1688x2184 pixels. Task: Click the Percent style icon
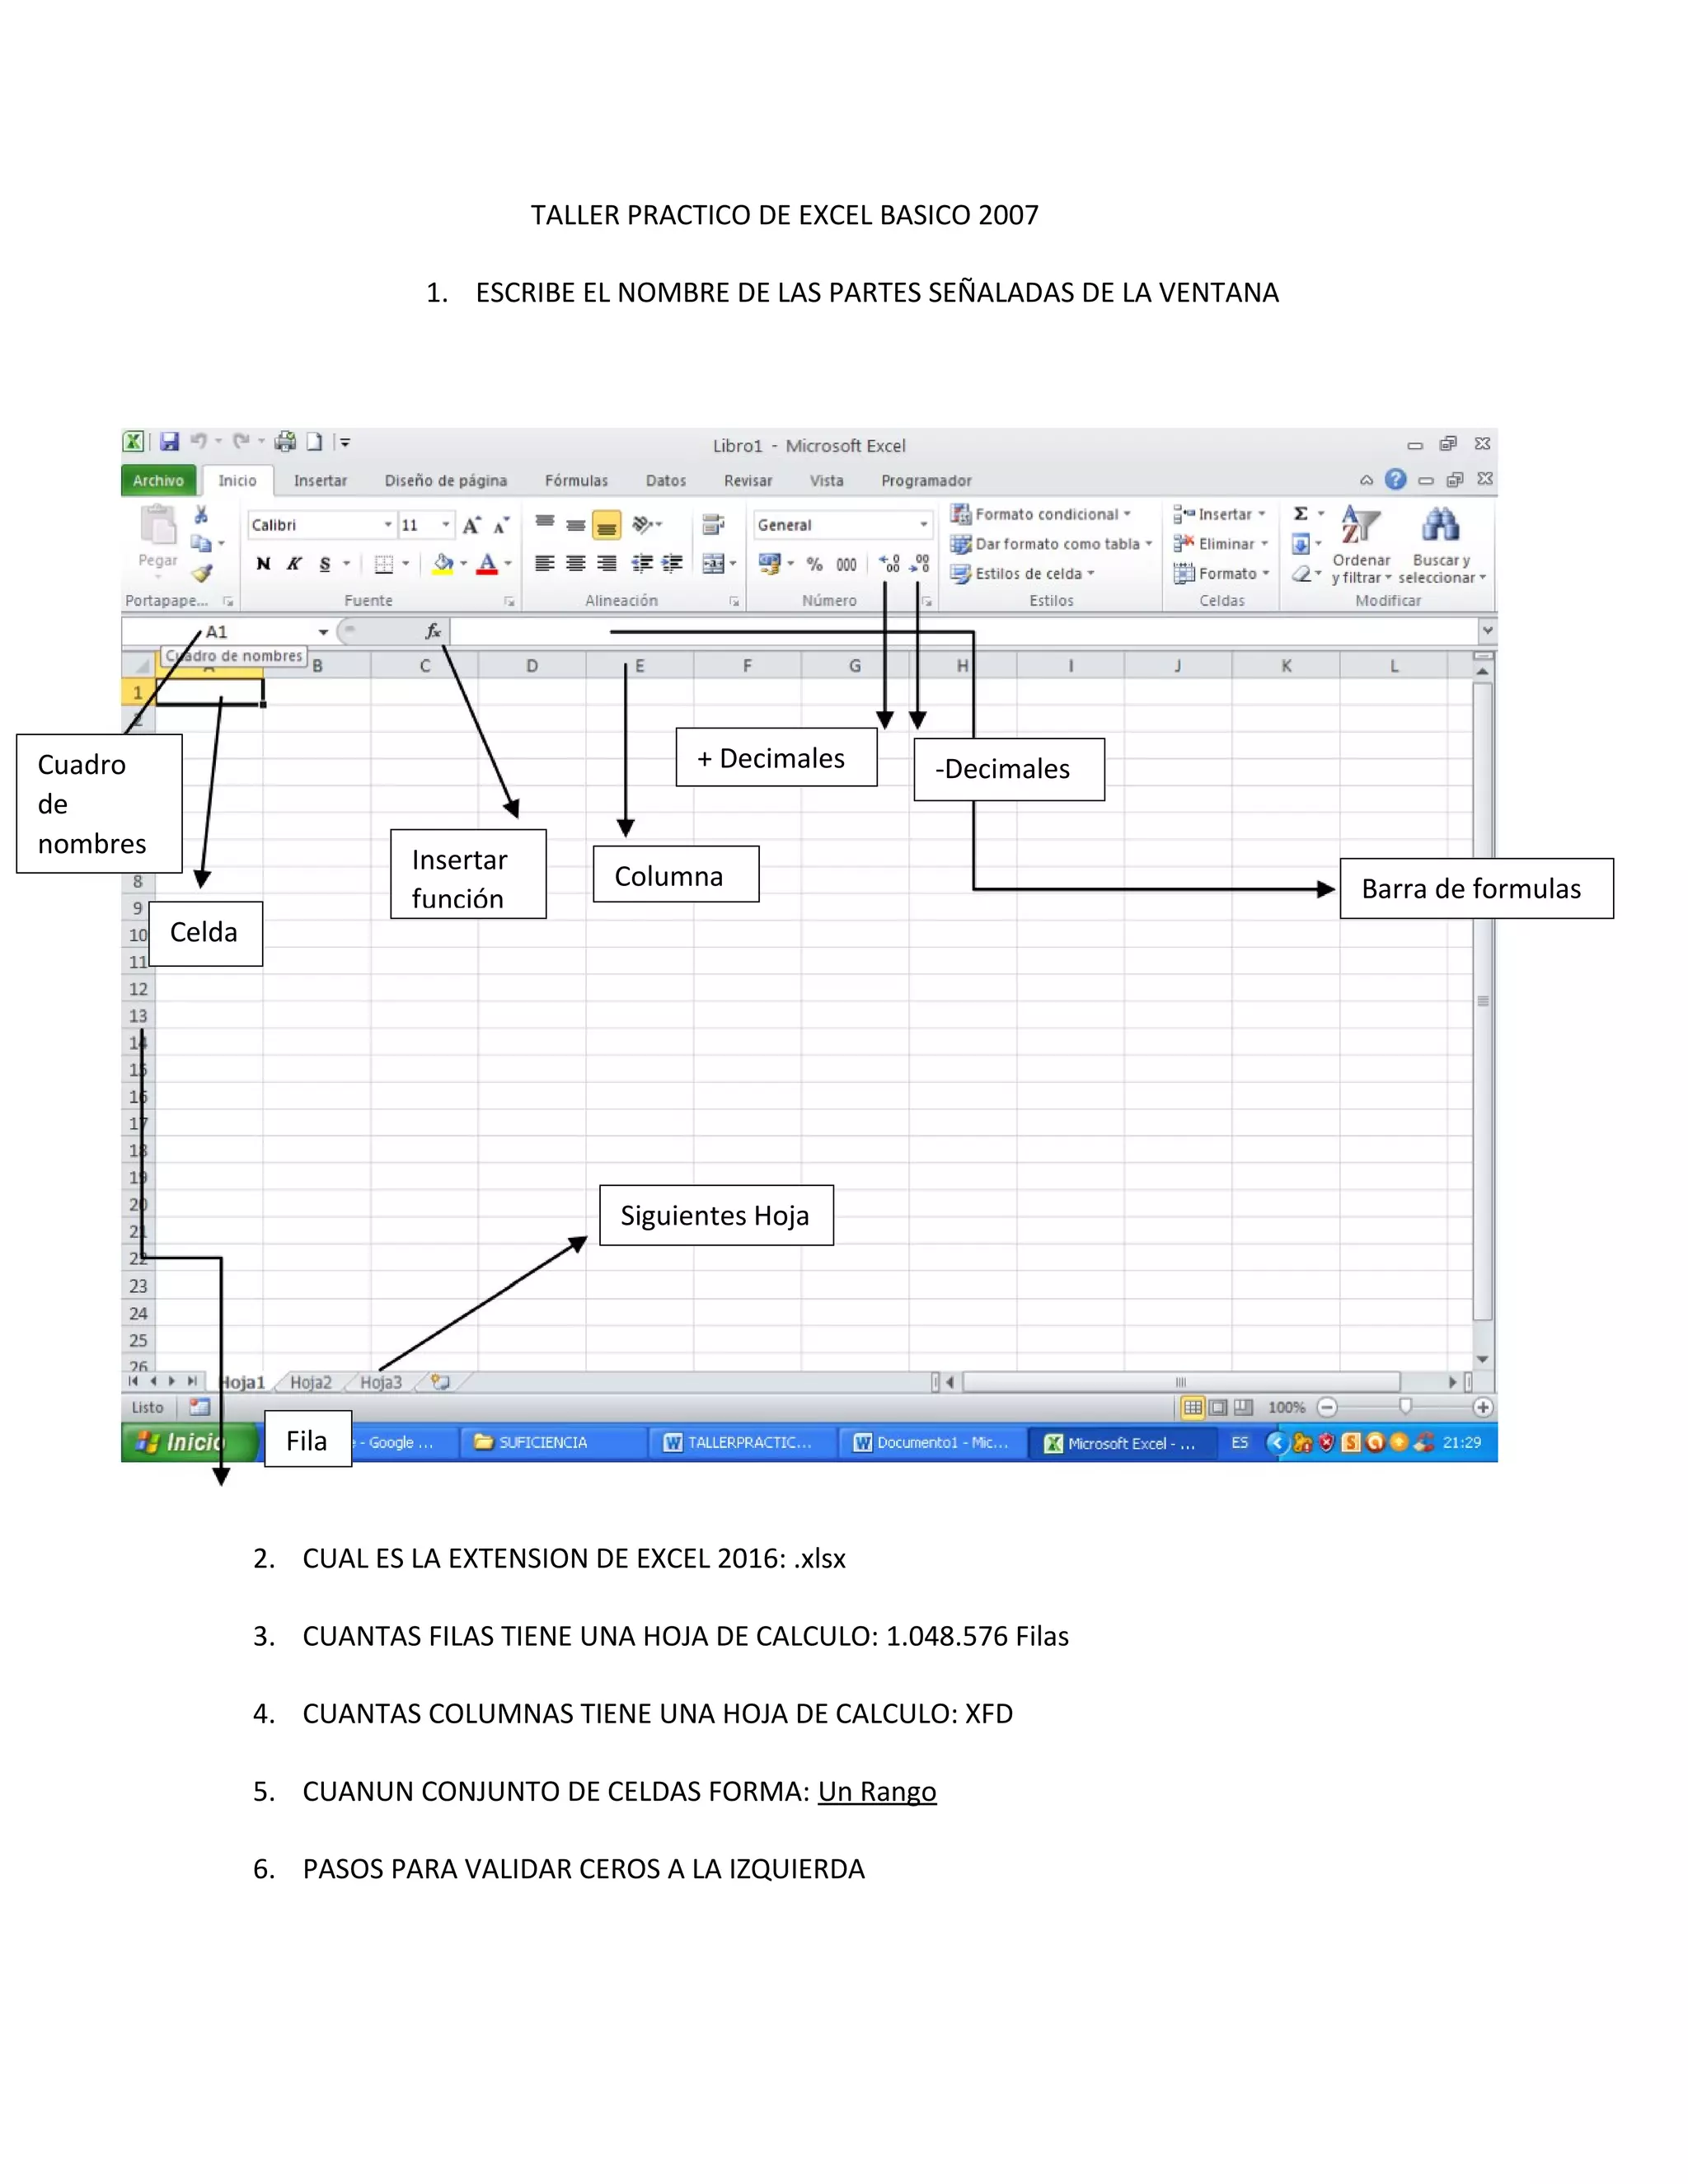tap(815, 564)
